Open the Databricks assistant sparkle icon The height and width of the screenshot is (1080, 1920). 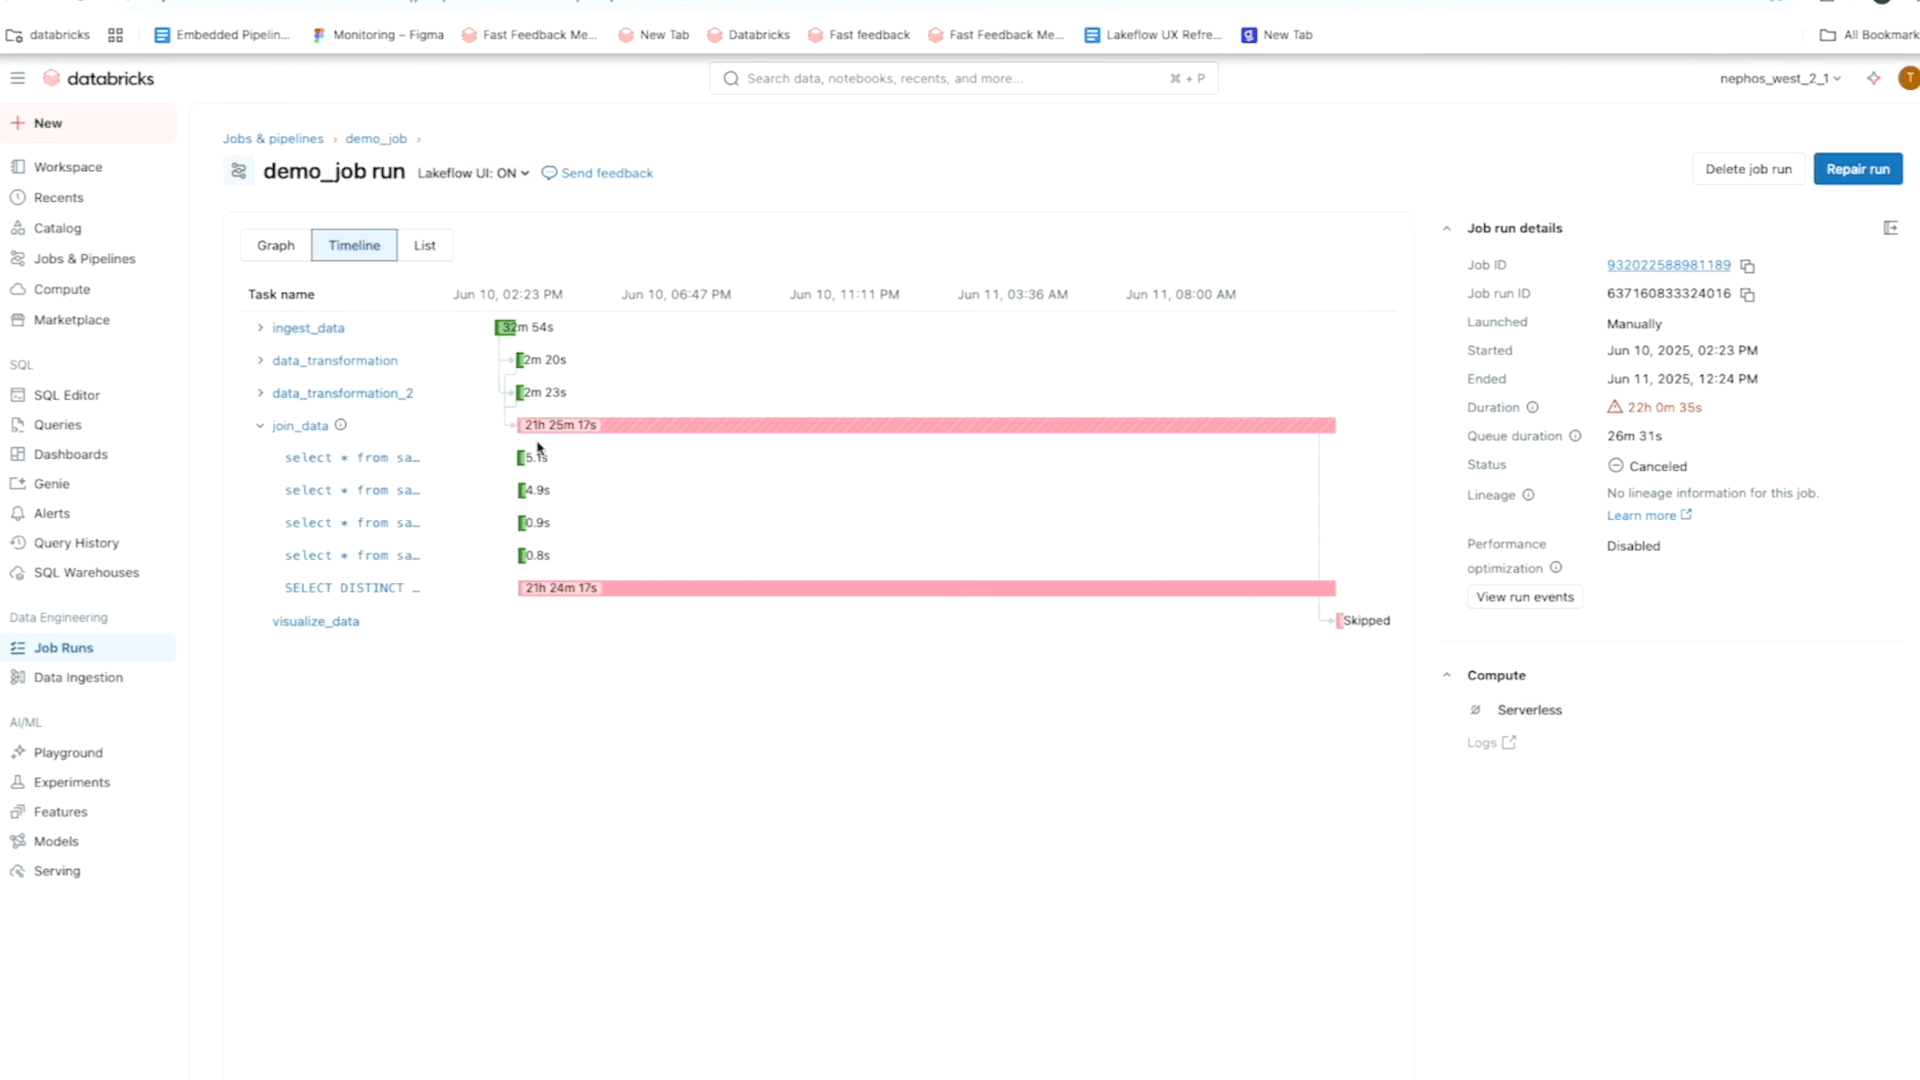[1873, 78]
